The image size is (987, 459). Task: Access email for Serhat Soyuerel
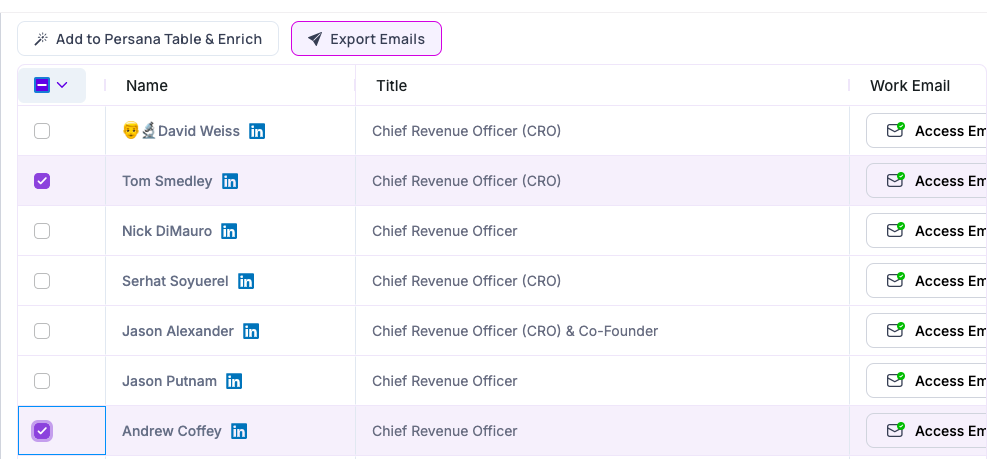tap(930, 281)
